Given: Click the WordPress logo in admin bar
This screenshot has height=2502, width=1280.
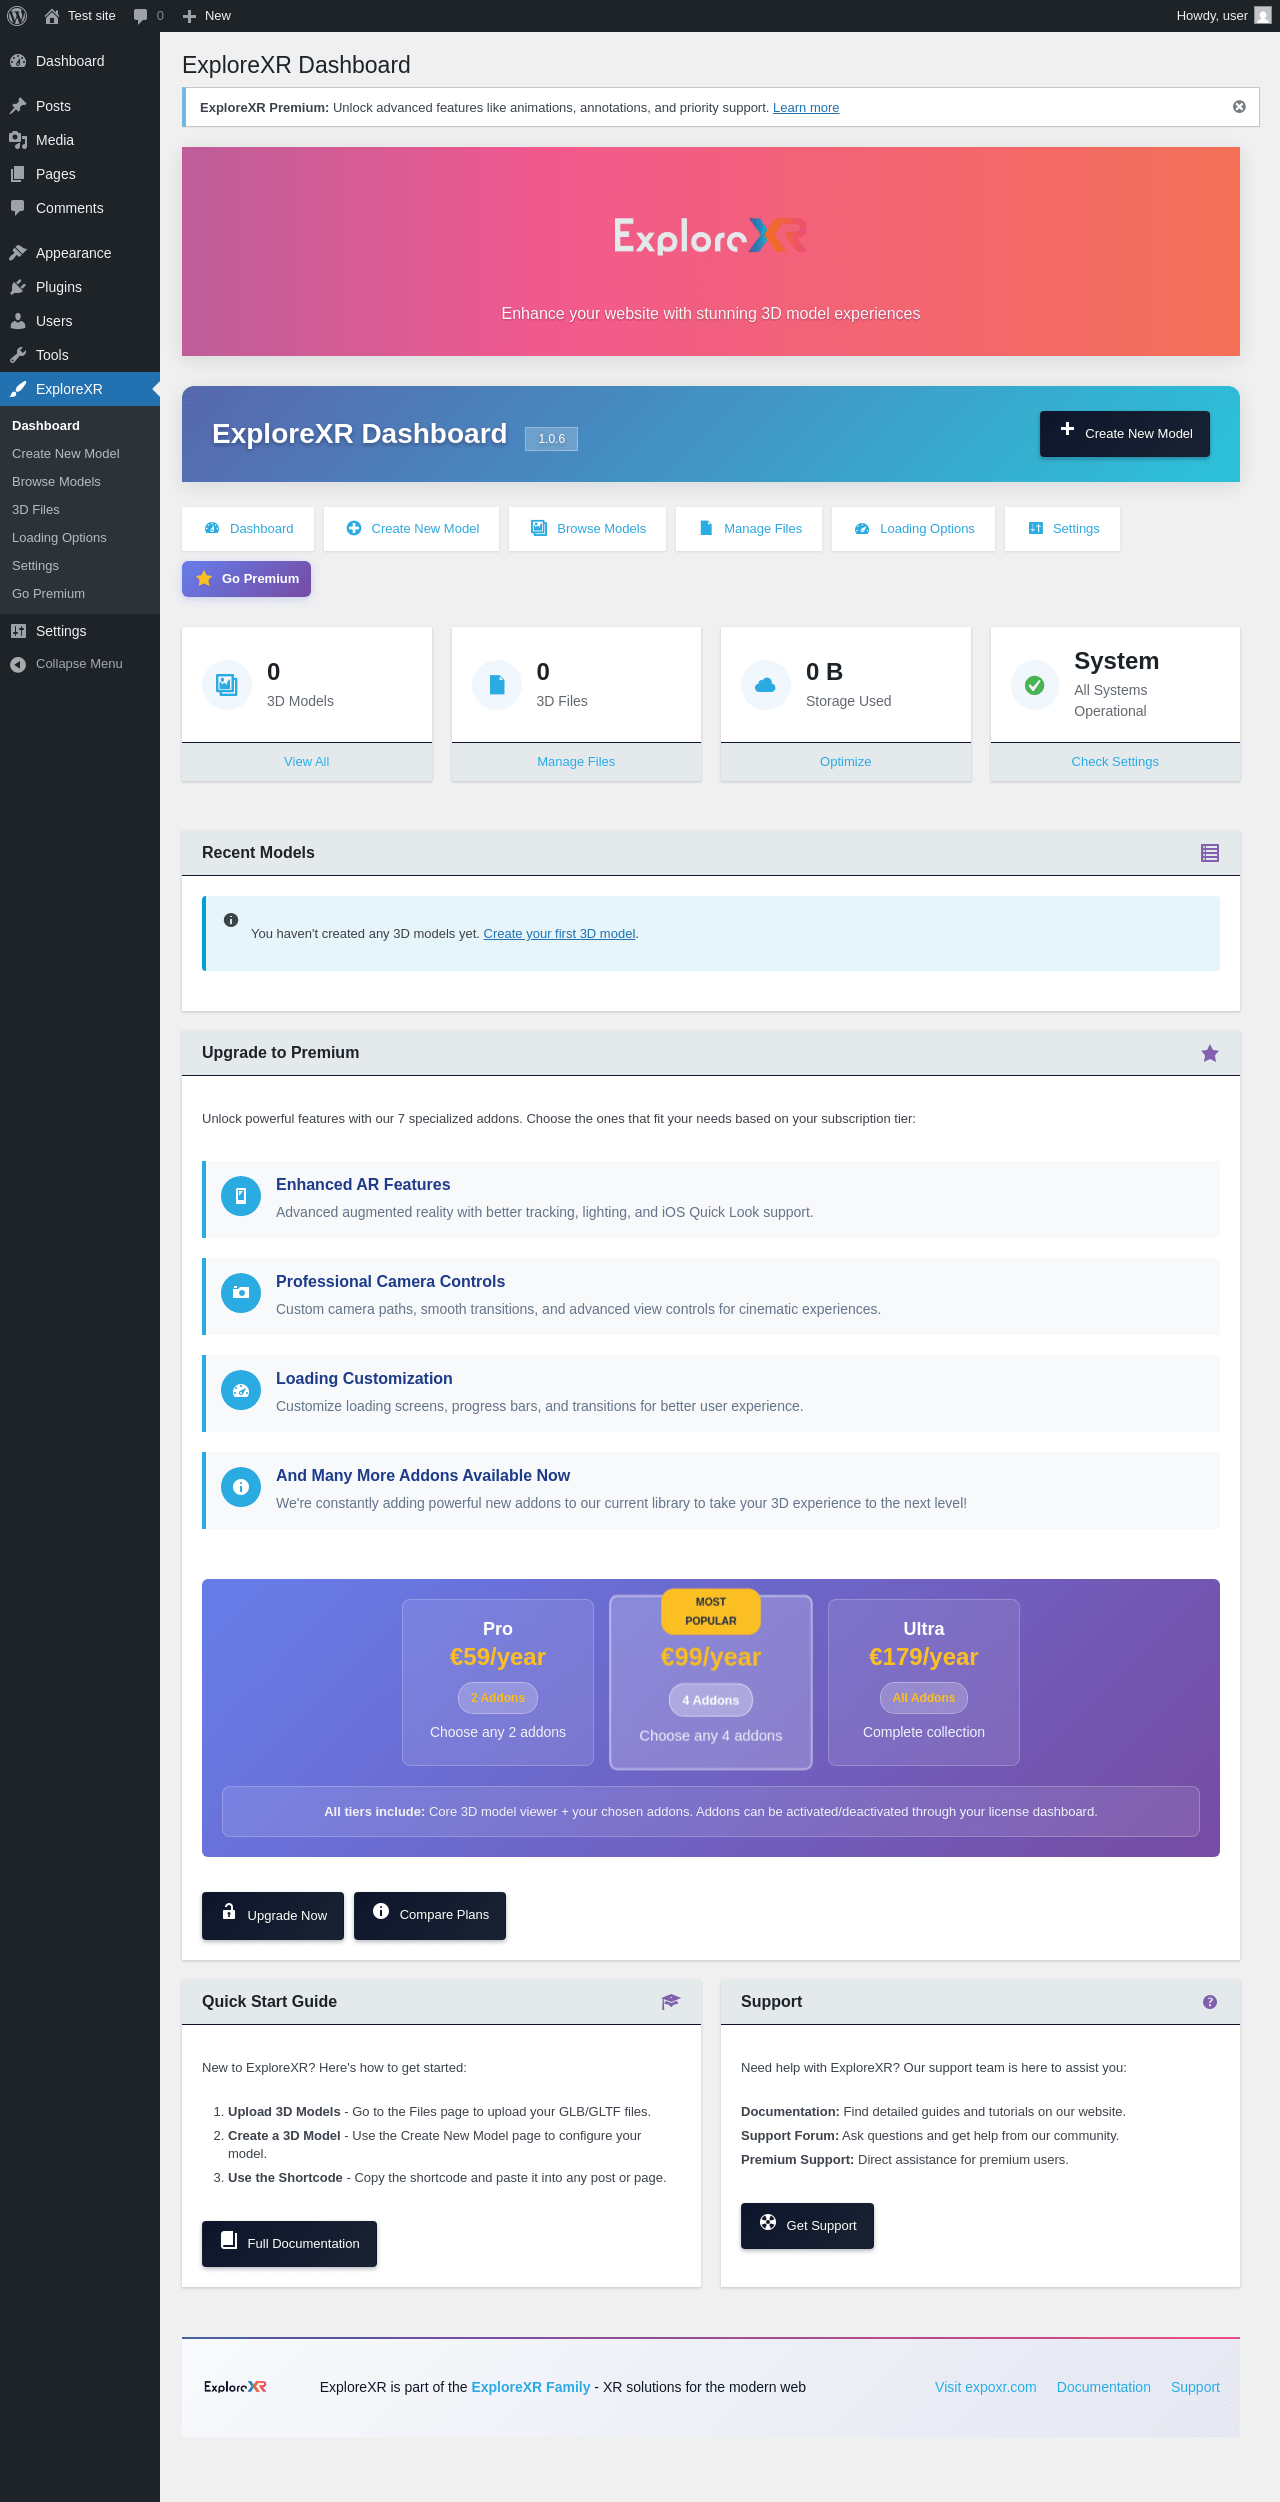Looking at the screenshot, I should [x=17, y=16].
